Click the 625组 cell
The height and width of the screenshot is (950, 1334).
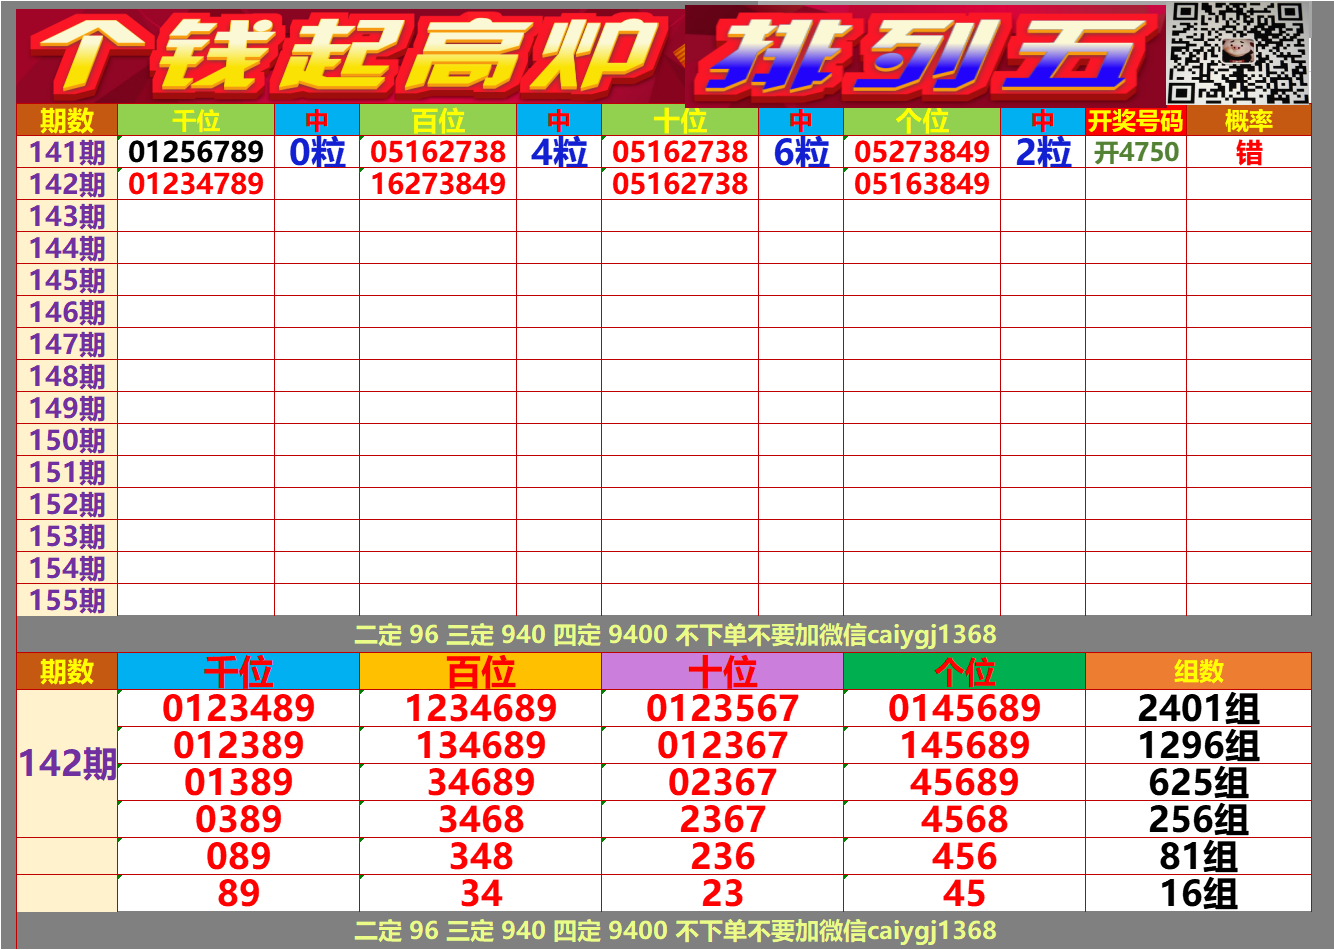pyautogui.click(x=1198, y=783)
